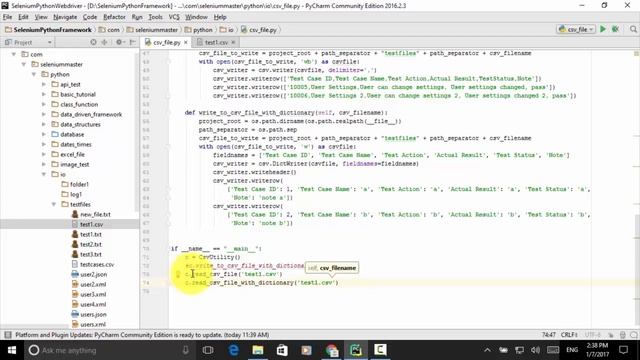Viewport: 640px width, 360px height.
Task: Click the intention lightbulb in gutter
Action: (178, 274)
